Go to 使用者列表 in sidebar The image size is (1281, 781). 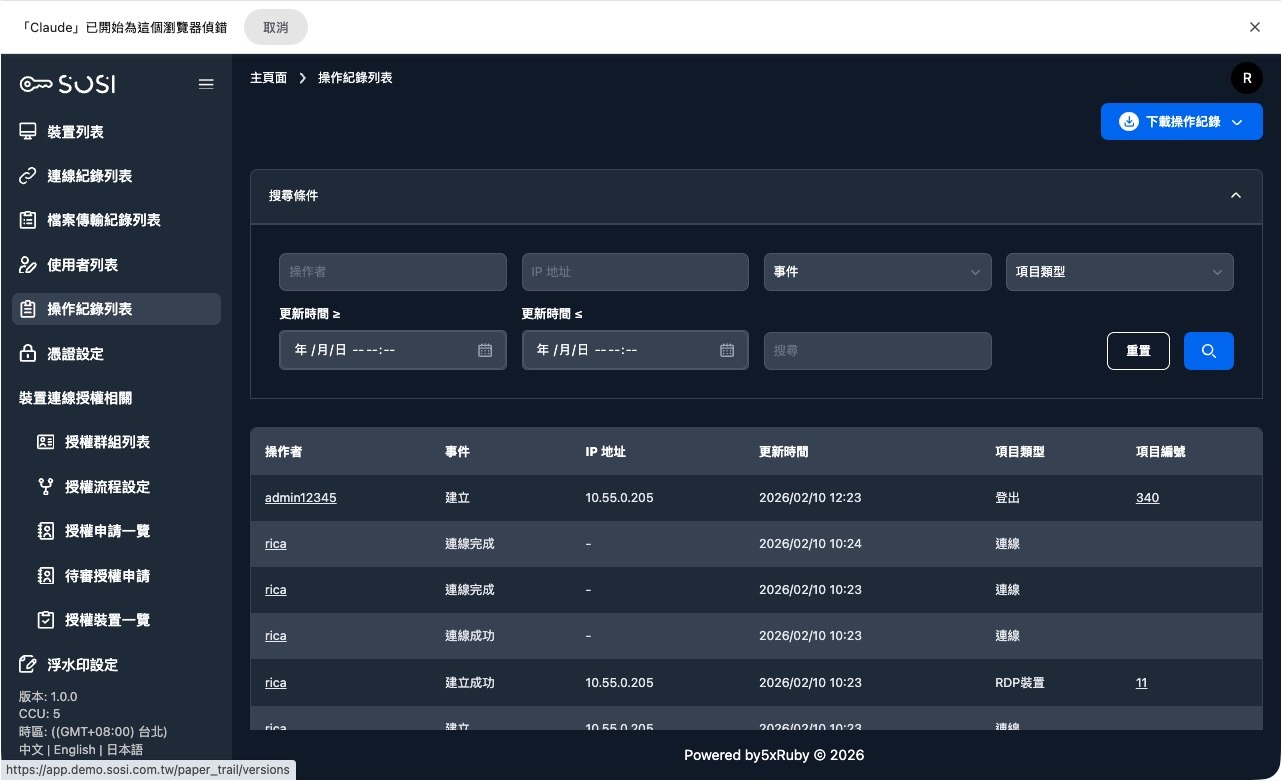pos(82,265)
